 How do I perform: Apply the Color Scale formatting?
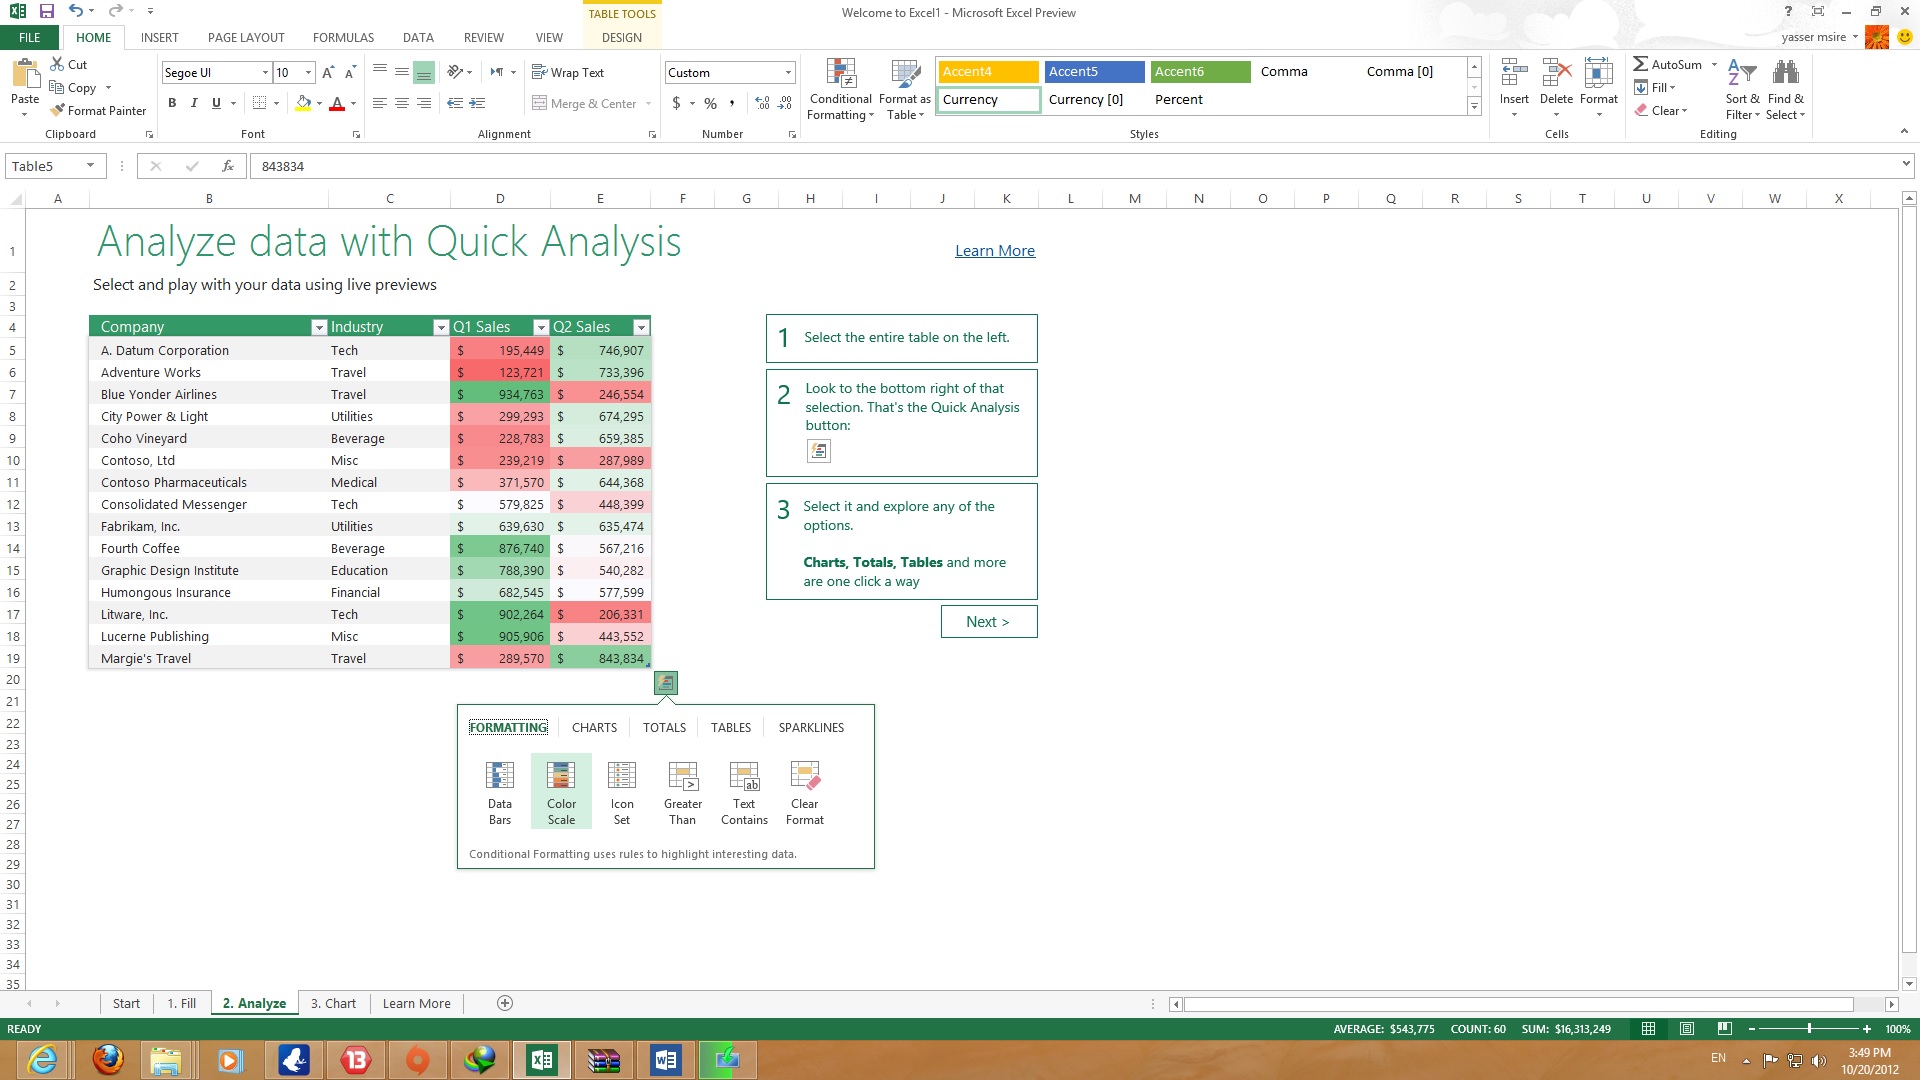click(x=561, y=792)
